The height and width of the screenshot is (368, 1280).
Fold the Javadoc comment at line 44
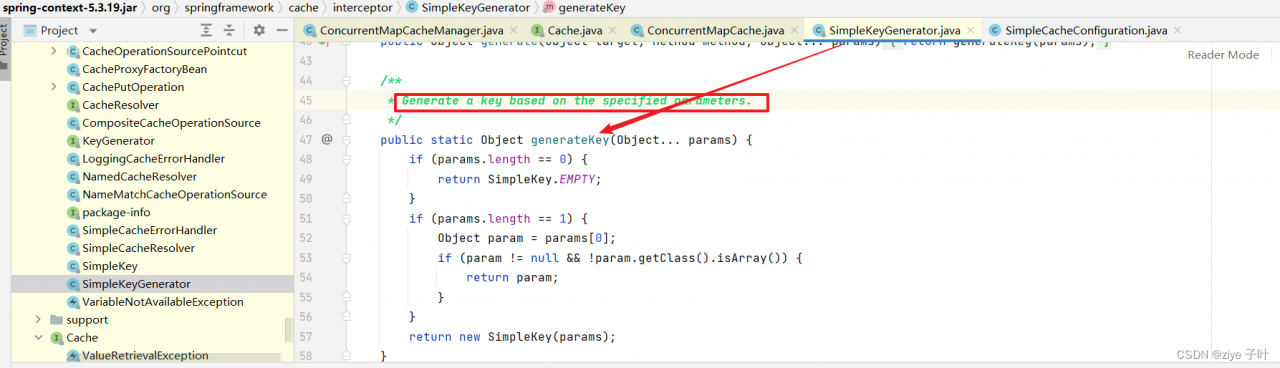(x=347, y=80)
